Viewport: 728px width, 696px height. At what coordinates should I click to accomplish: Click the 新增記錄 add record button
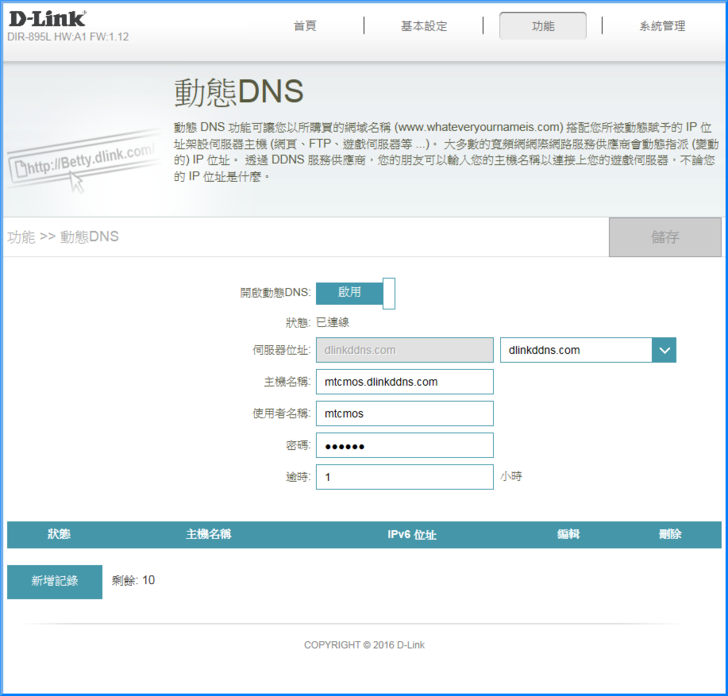[x=54, y=582]
